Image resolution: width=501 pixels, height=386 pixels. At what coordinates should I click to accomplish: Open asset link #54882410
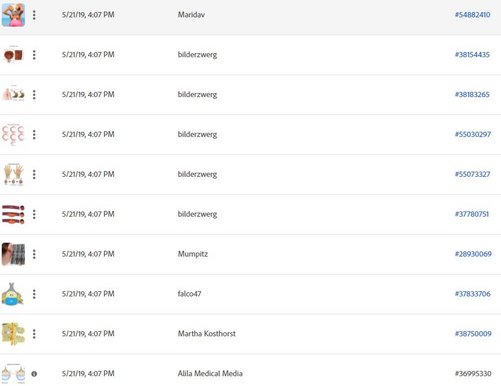[472, 15]
